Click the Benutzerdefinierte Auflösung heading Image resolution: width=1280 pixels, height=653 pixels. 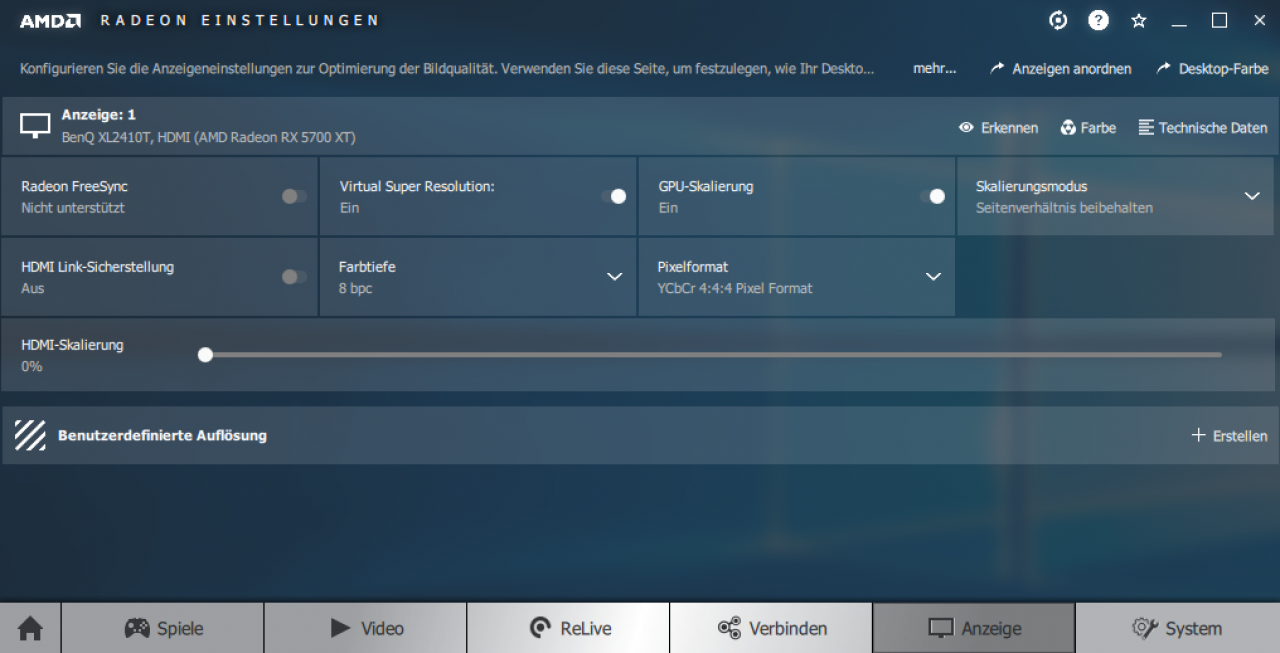(x=162, y=435)
